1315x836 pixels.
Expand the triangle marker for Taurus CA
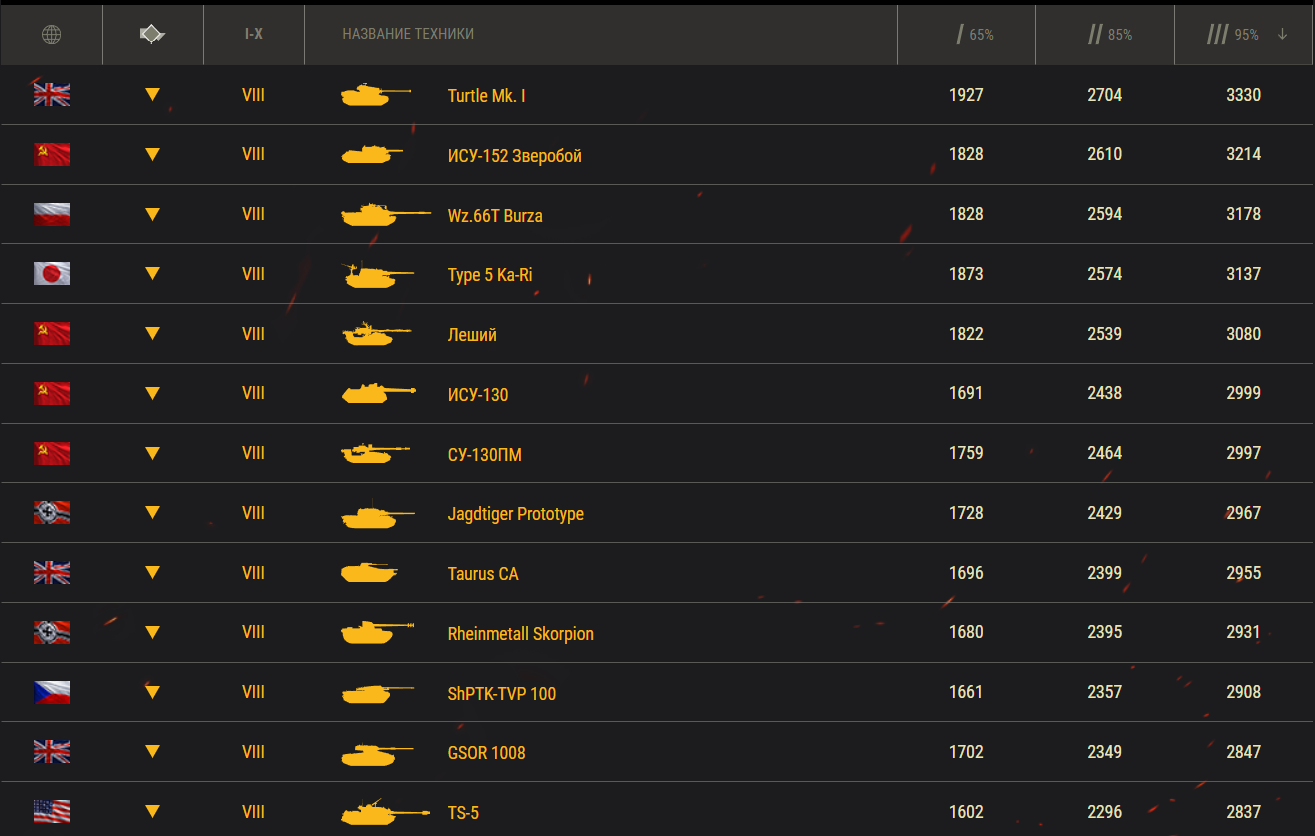click(x=152, y=573)
